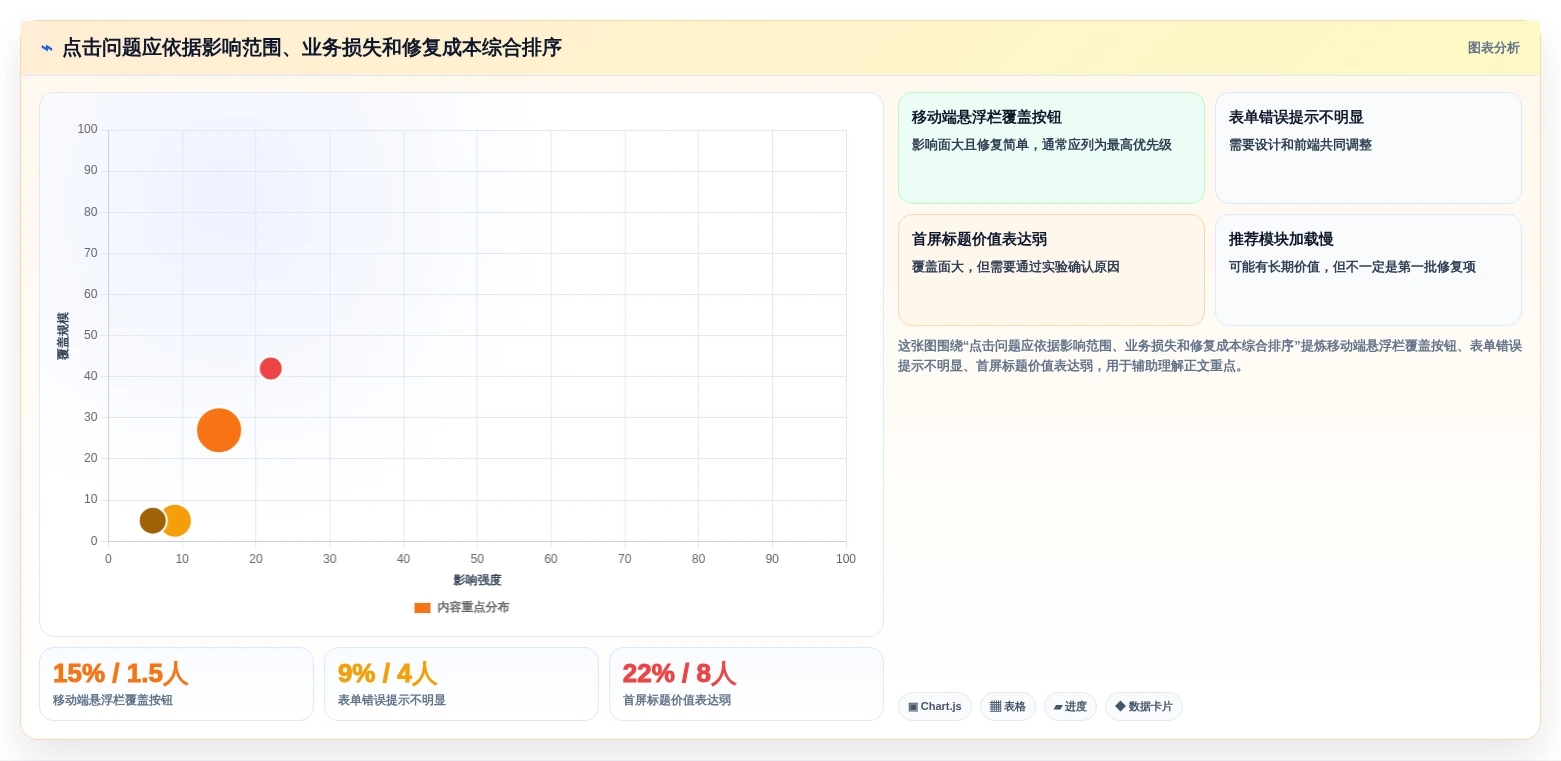Click the 图表分析 label in the header
The height and width of the screenshot is (761, 1561).
[x=1493, y=48]
